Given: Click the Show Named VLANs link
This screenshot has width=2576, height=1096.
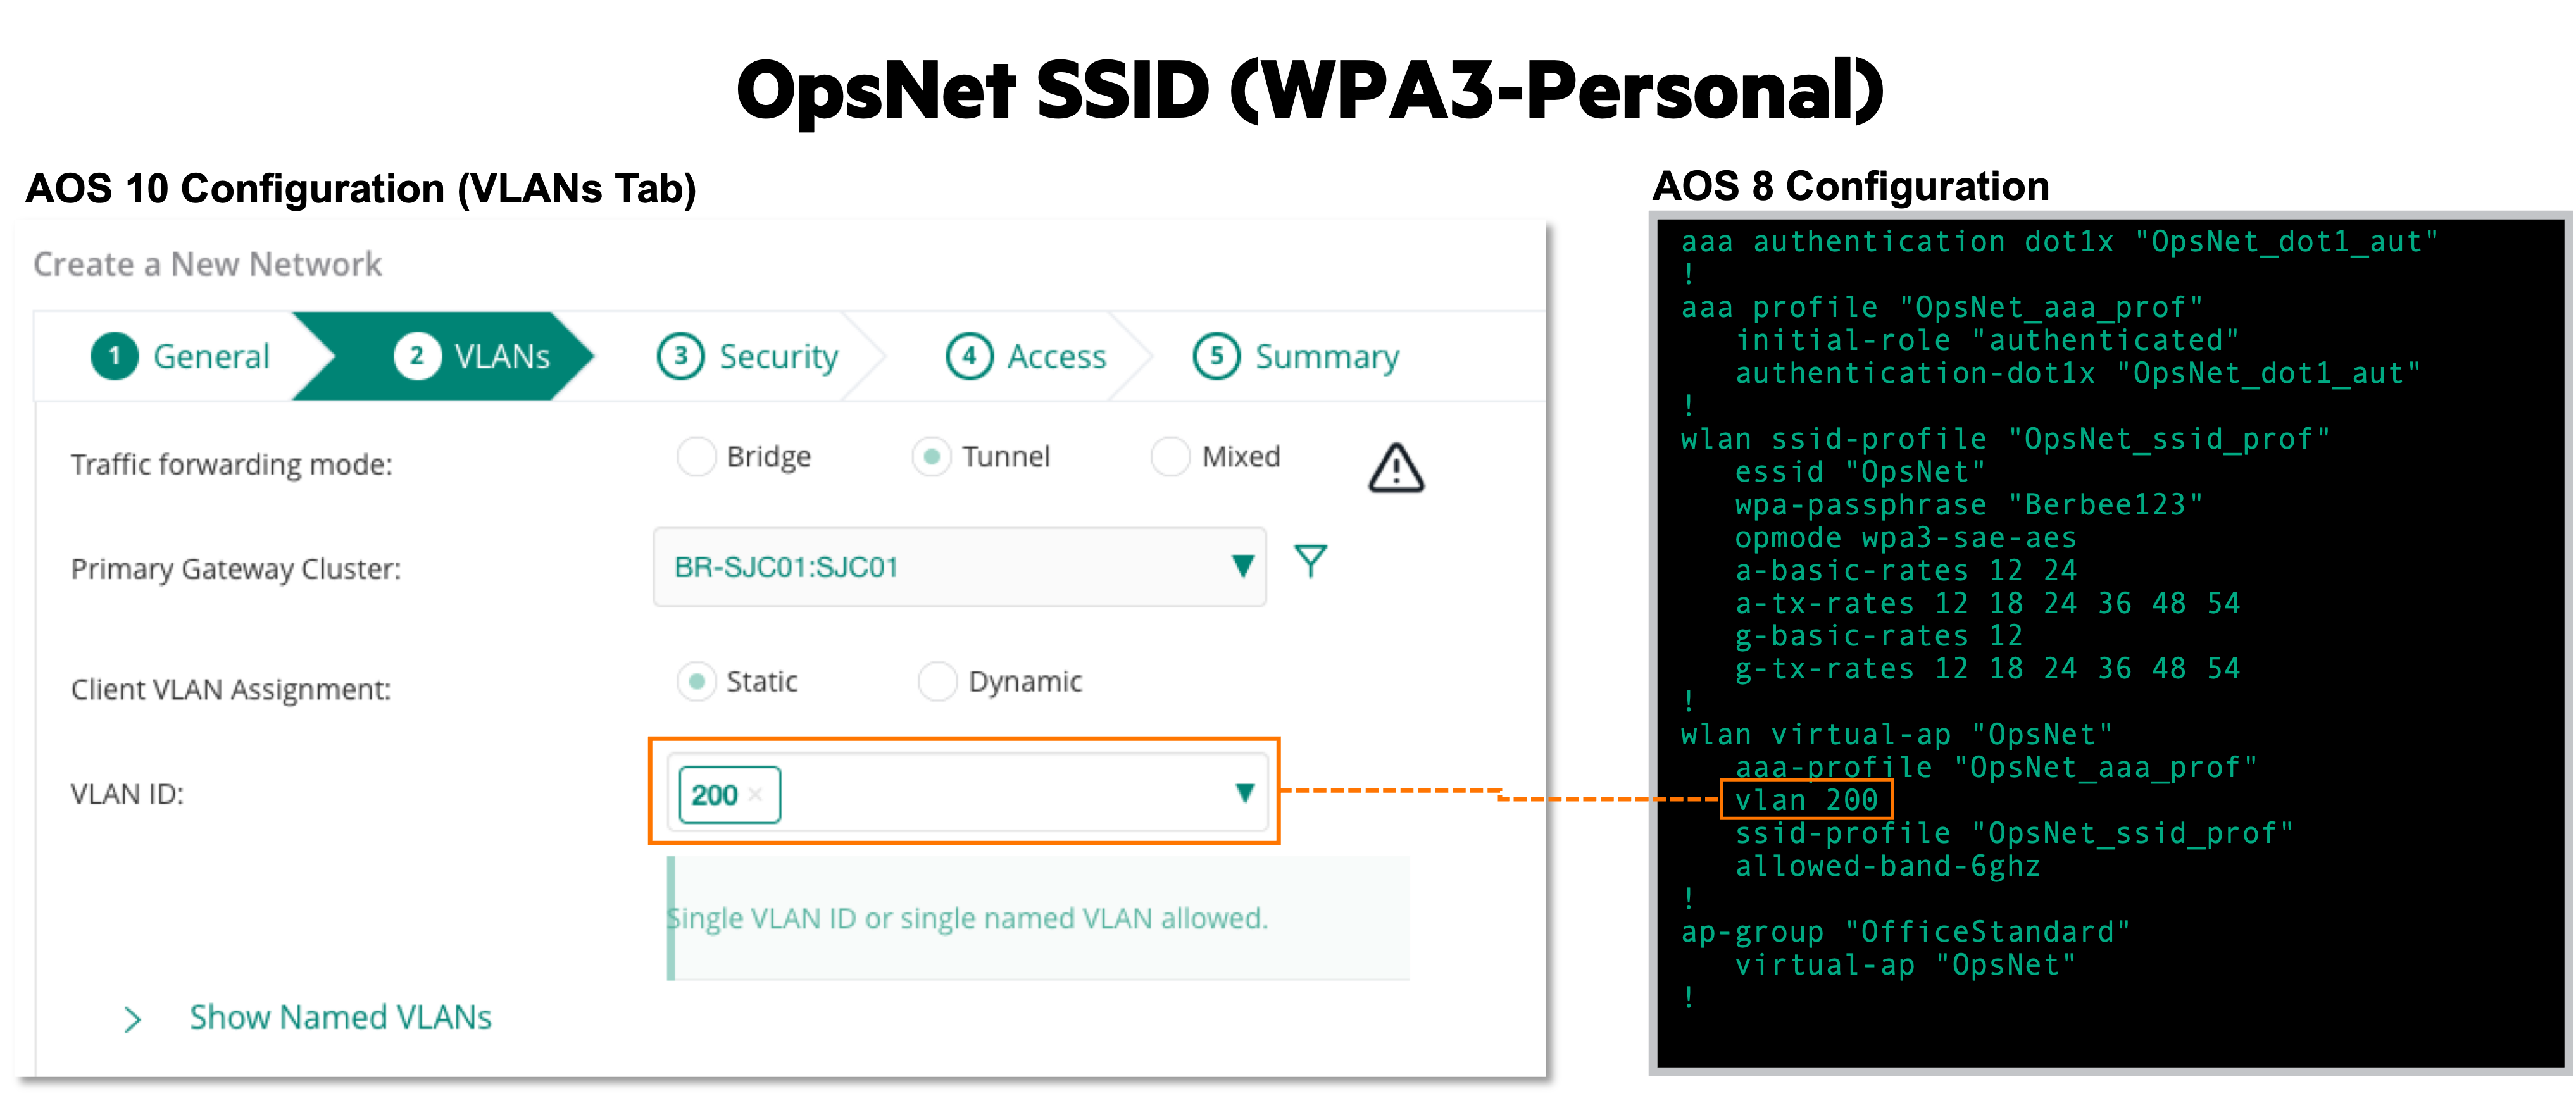Looking at the screenshot, I should [341, 1017].
